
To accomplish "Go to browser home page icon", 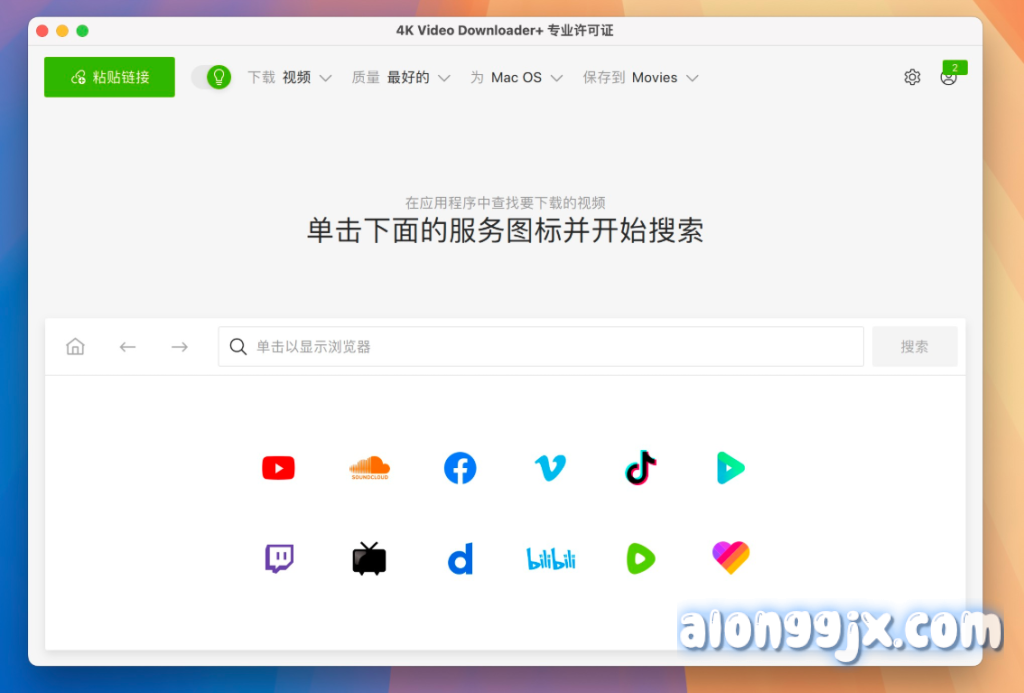I will [x=75, y=347].
